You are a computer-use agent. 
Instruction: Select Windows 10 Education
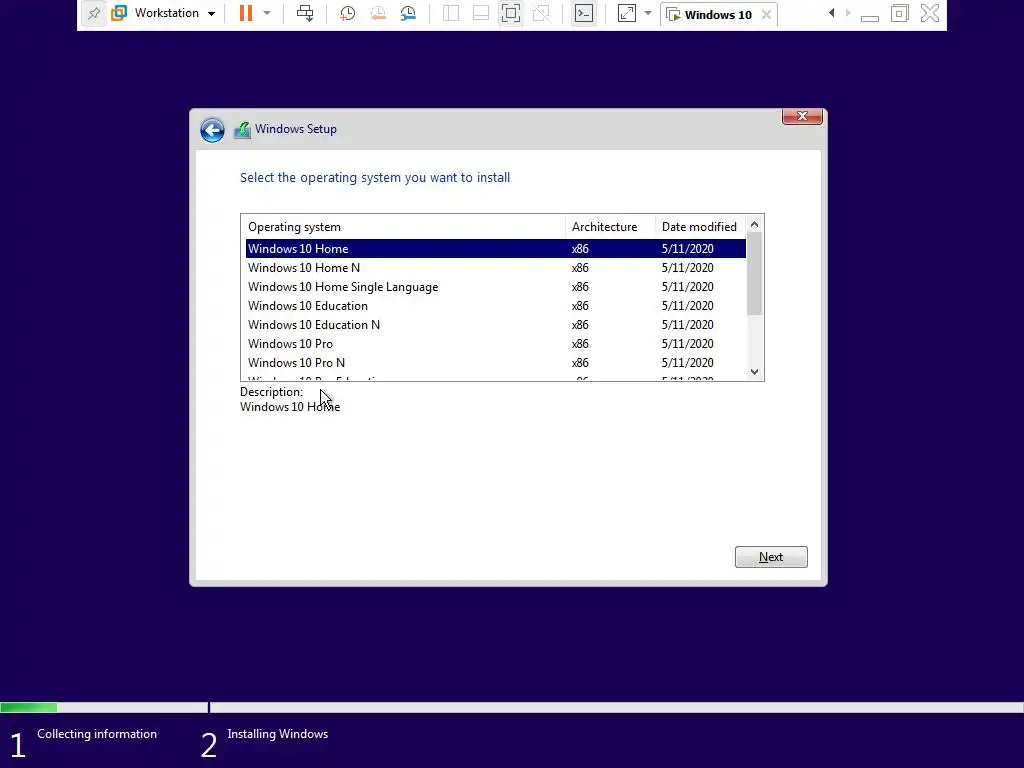coord(496,306)
